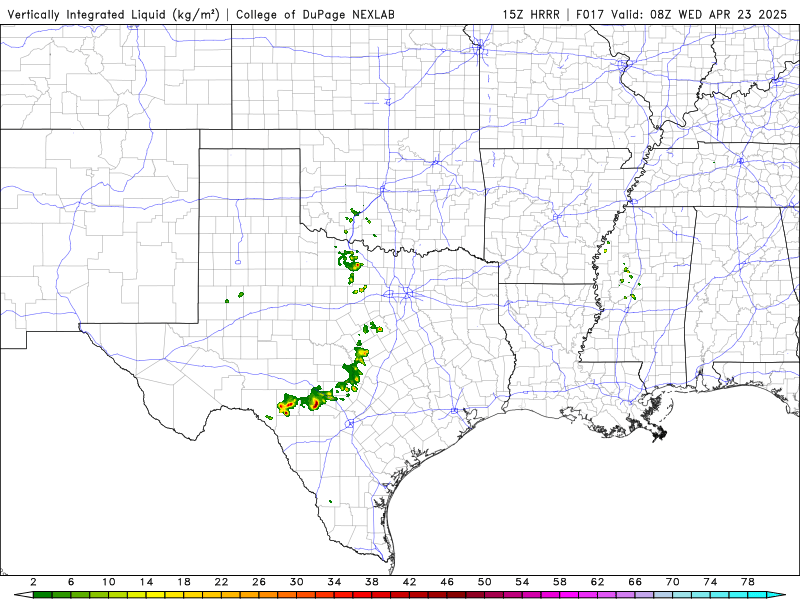Viewport: 800px width, 600px height.
Task: Click the color scale label '38'
Action: (372, 582)
